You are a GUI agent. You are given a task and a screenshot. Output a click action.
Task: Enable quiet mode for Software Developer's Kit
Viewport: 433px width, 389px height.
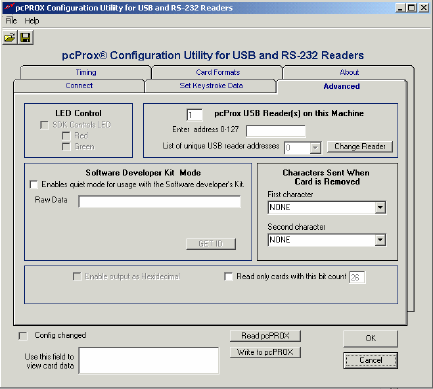pos(34,184)
